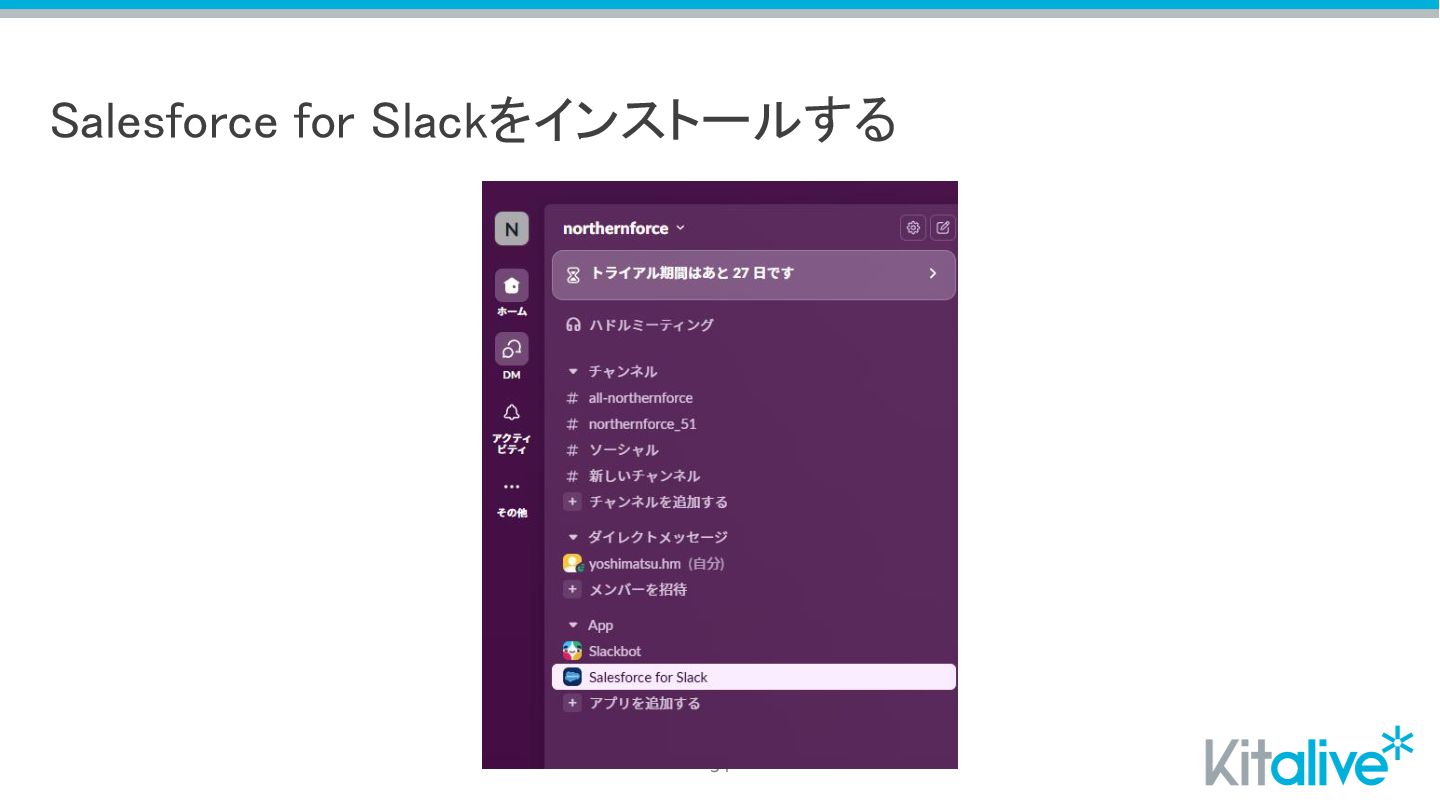Image resolution: width=1440 pixels, height=810 pixels.
Task: Click the chevron on the trial banner
Action: pyautogui.click(x=933, y=273)
